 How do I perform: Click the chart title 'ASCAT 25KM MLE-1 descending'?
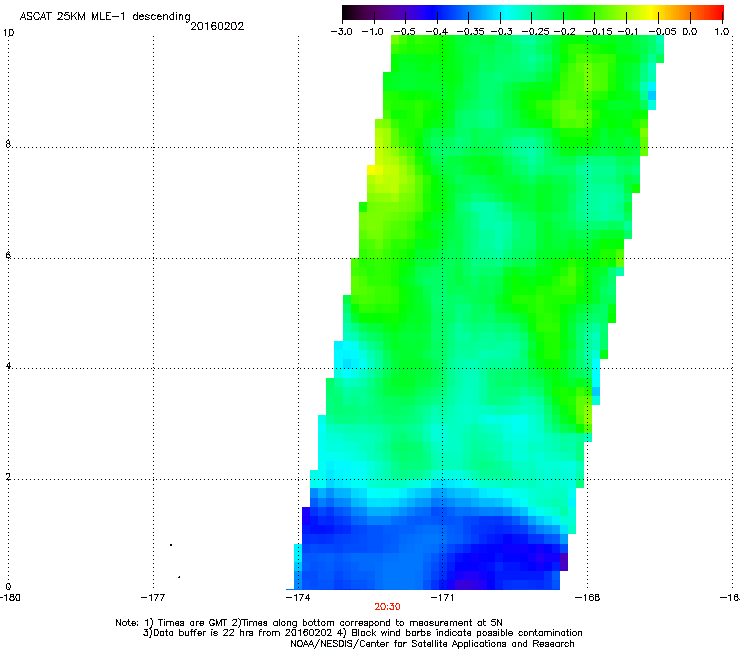click(105, 17)
